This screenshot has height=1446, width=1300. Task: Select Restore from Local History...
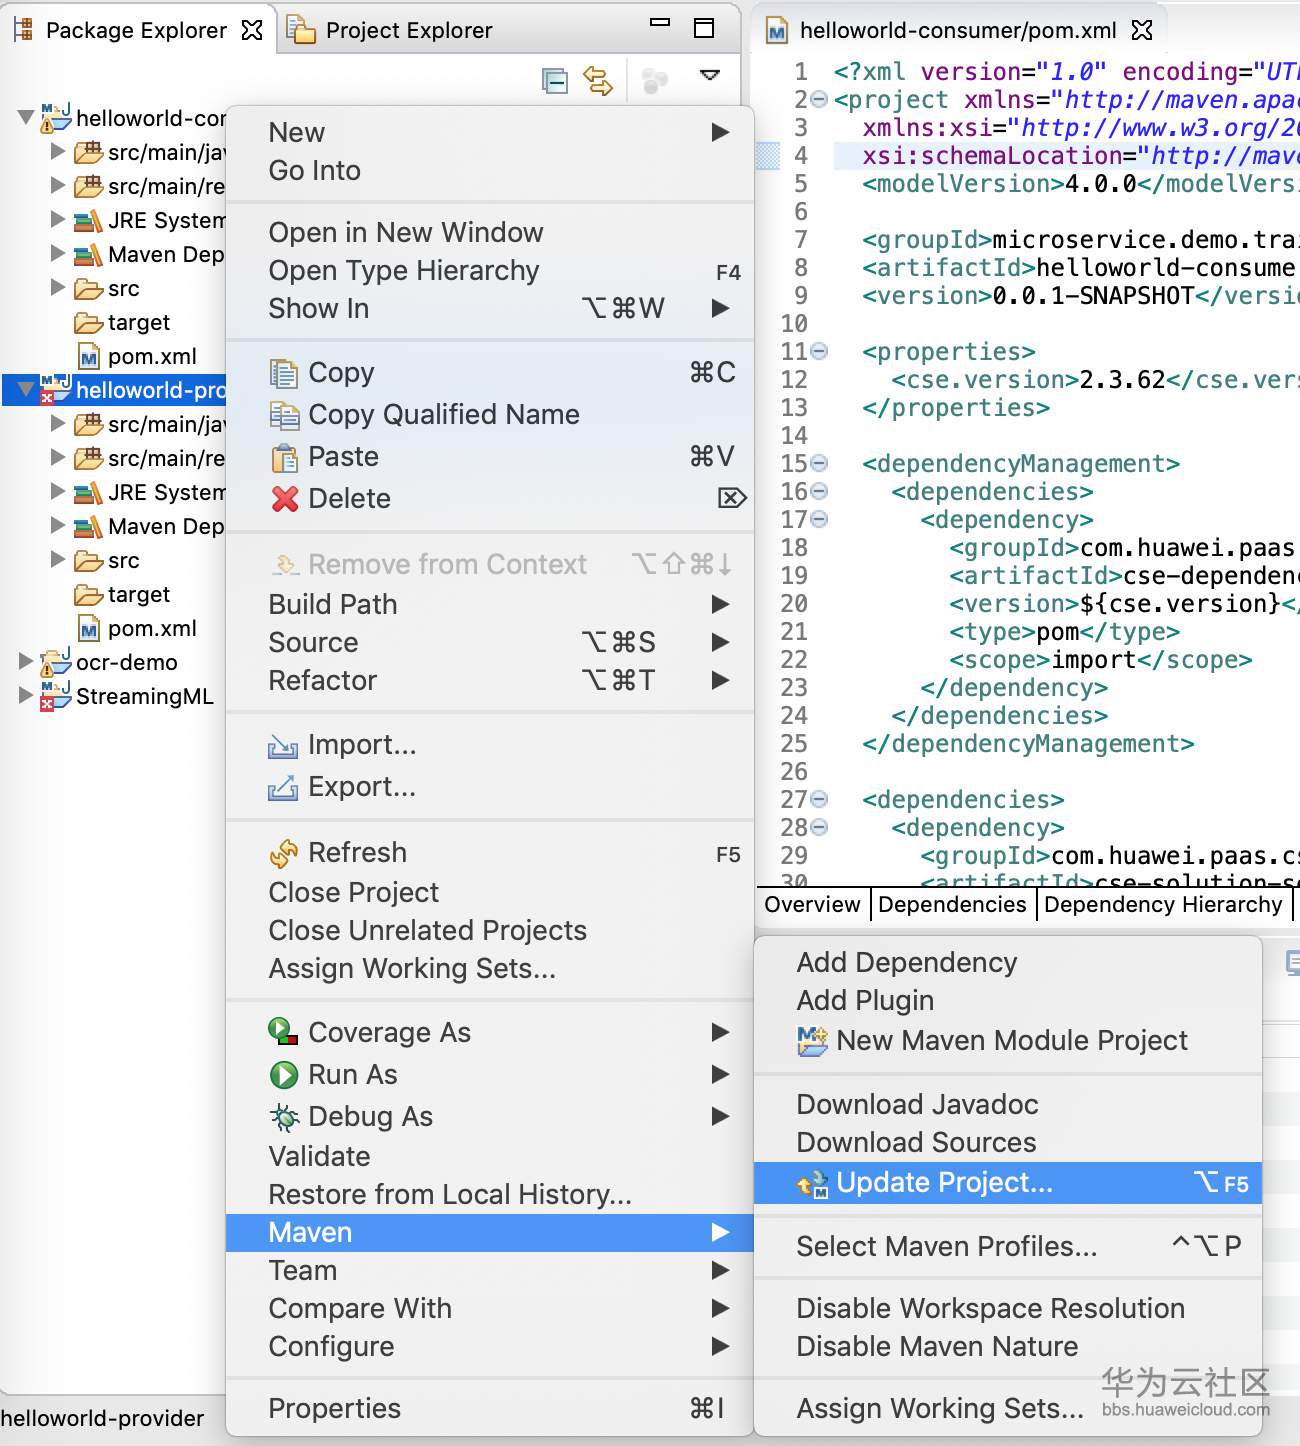click(x=490, y=1195)
